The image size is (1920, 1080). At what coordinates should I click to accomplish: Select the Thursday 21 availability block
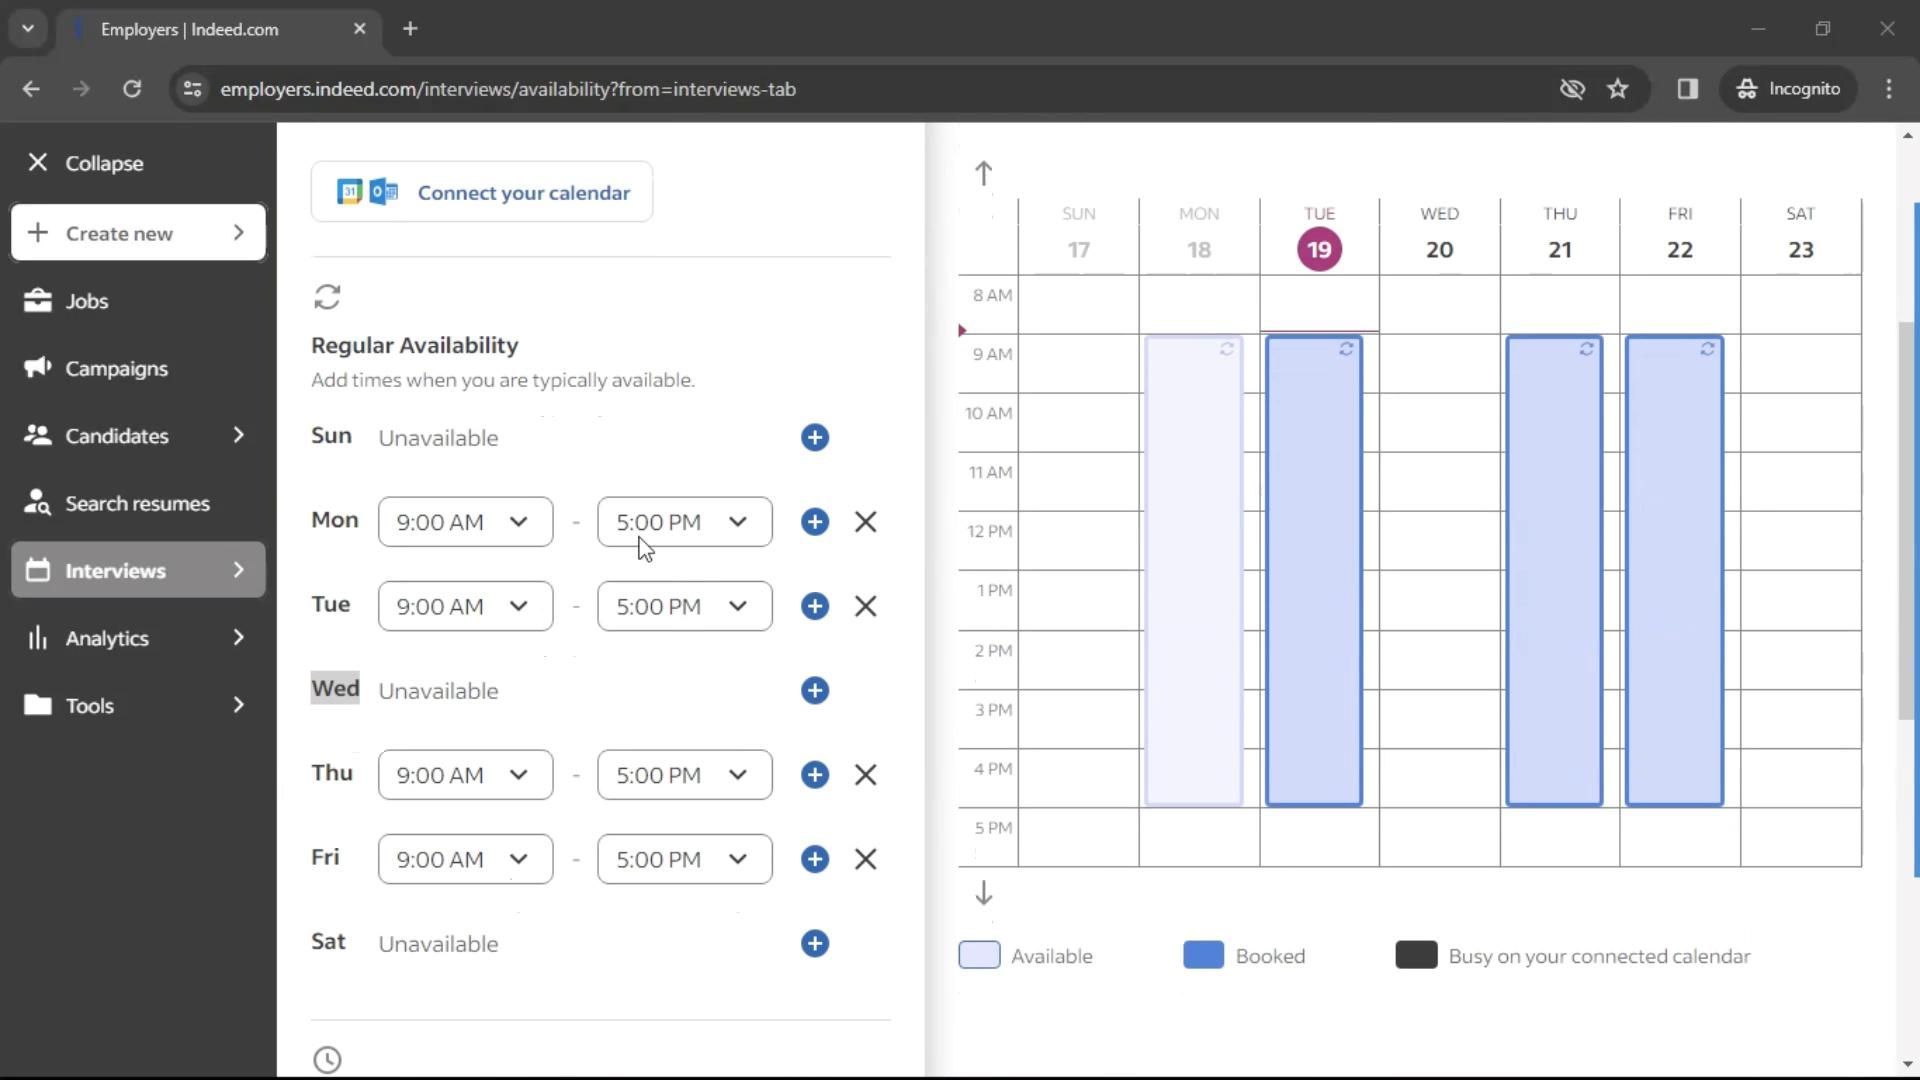pyautogui.click(x=1553, y=570)
